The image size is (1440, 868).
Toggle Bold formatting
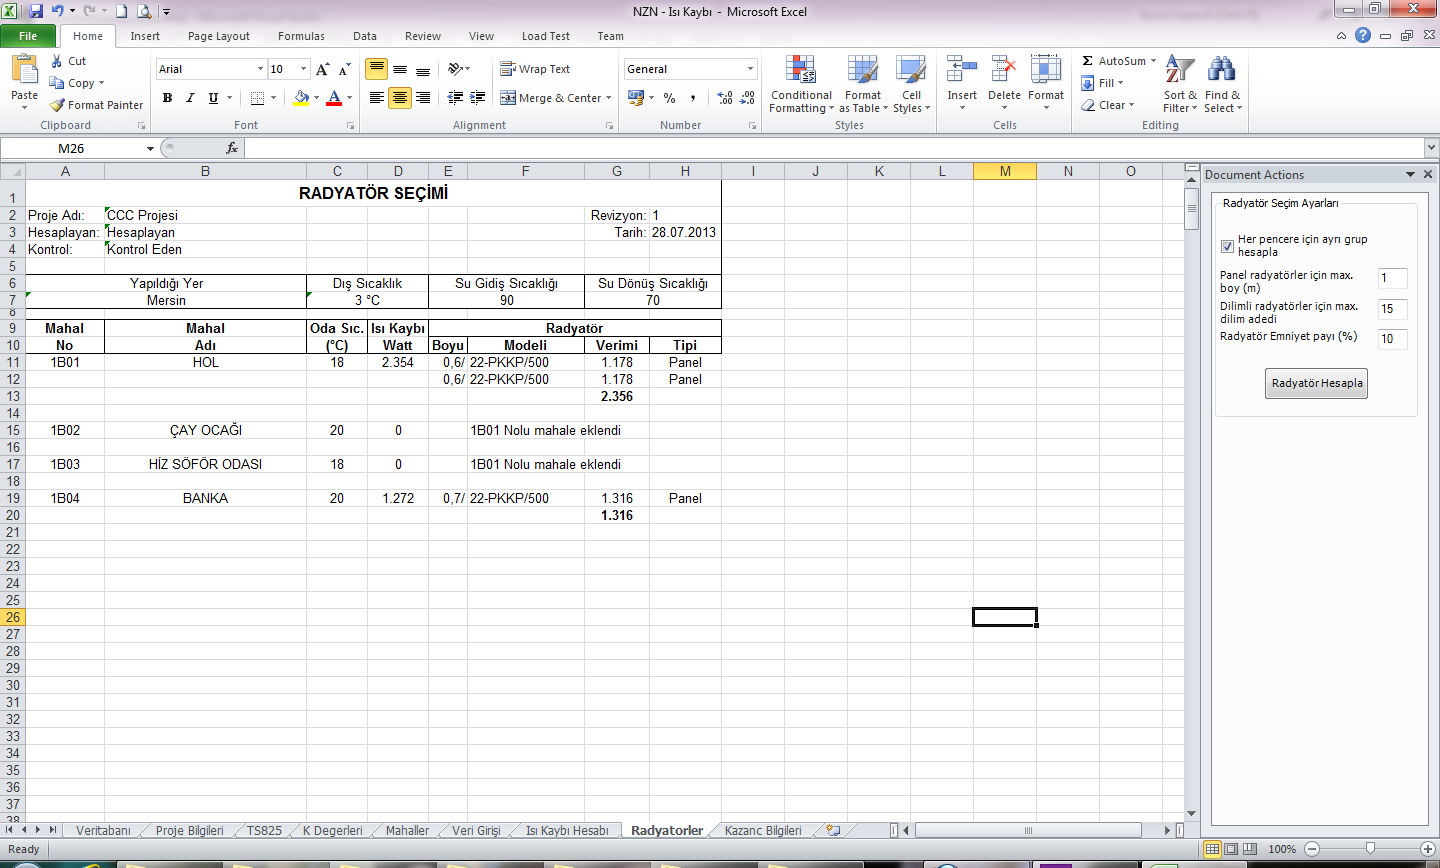click(167, 98)
